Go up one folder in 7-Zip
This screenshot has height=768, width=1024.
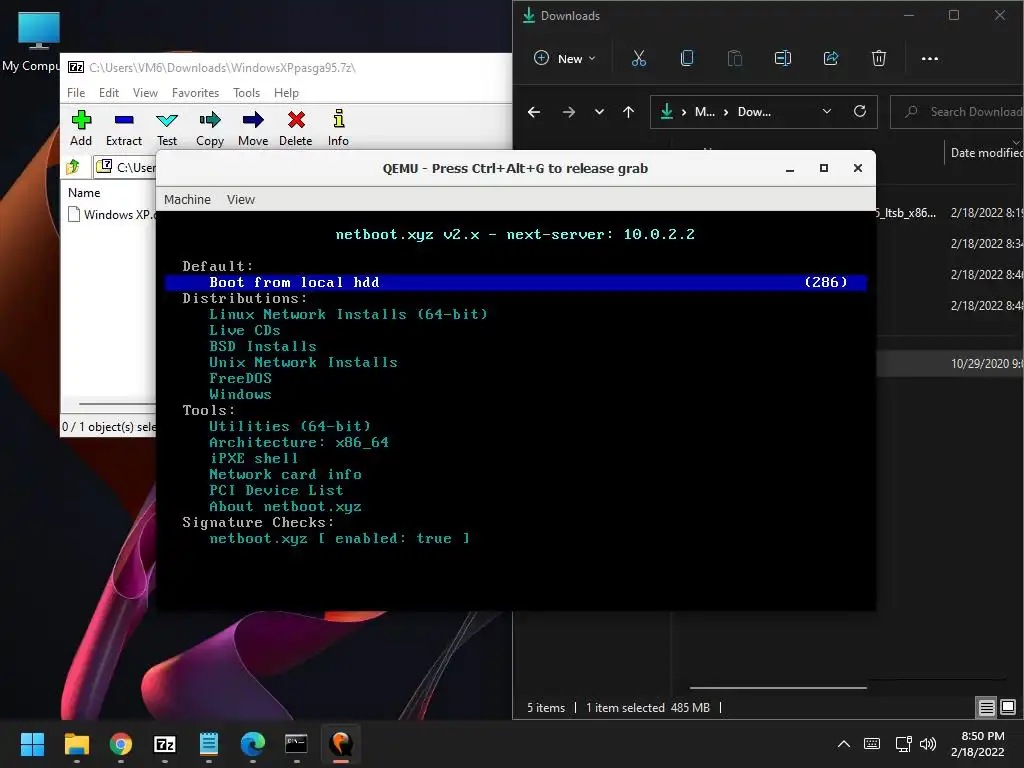pos(73,167)
